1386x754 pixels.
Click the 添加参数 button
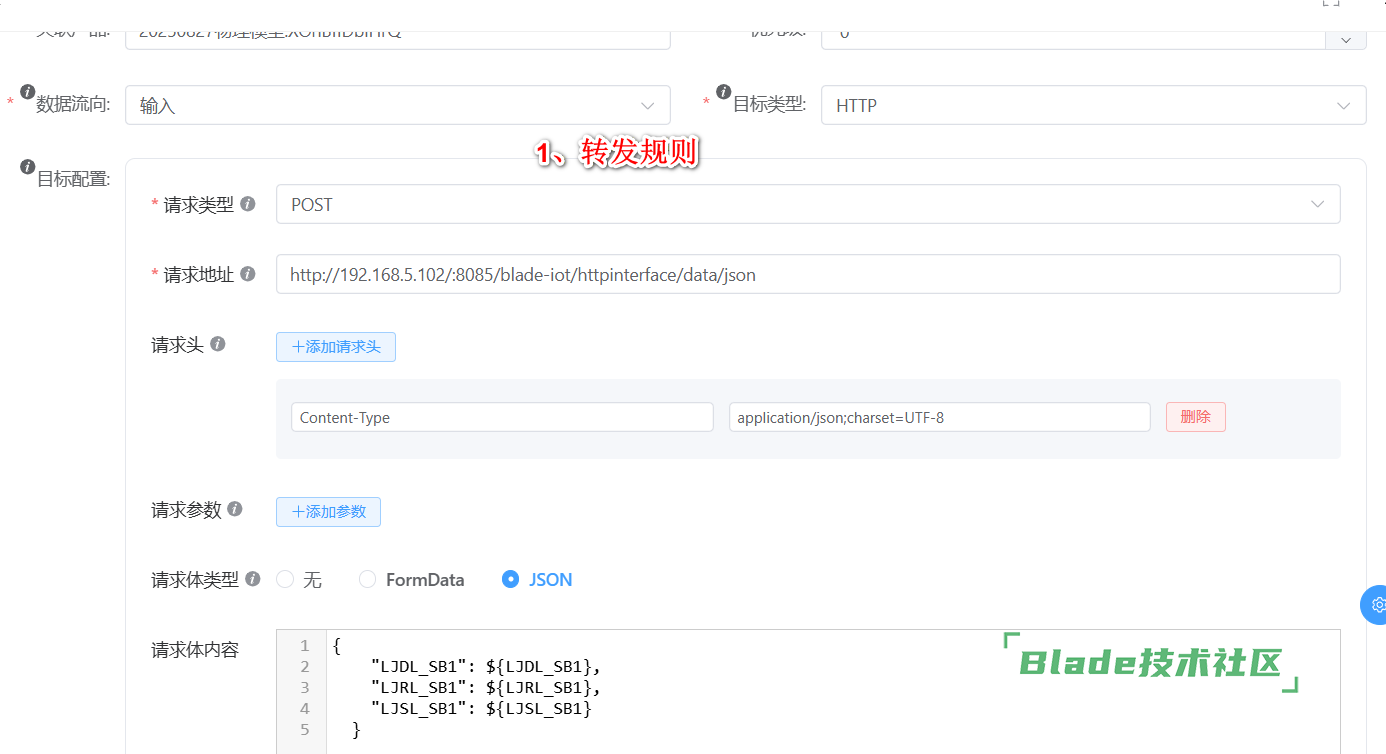tap(328, 512)
